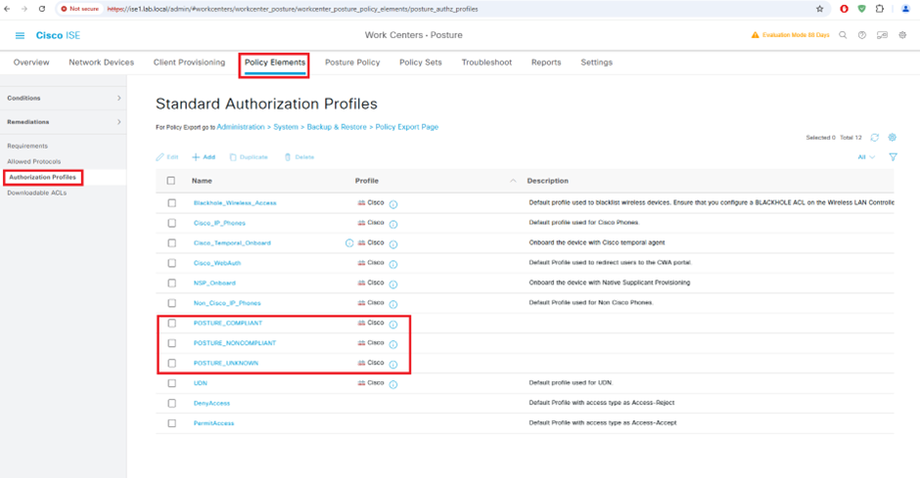This screenshot has width=920, height=478.
Task: Click info icon beside POSTURE_COMPLIANT profile
Action: [393, 324]
